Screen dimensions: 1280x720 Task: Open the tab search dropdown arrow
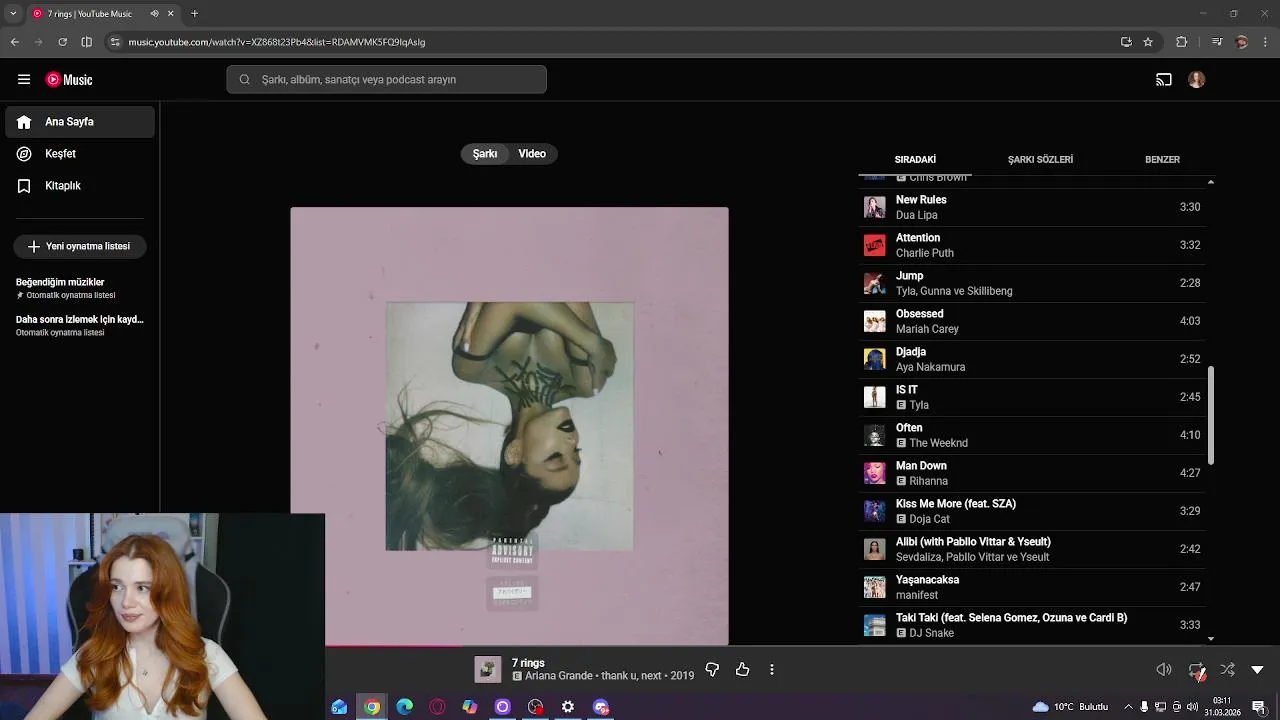pos(13,14)
